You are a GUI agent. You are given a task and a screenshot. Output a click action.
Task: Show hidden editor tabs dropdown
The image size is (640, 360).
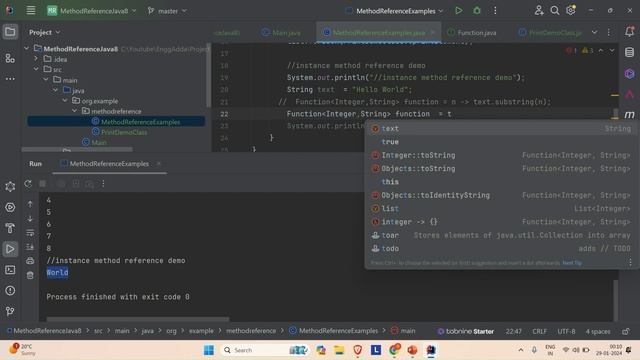click(594, 32)
